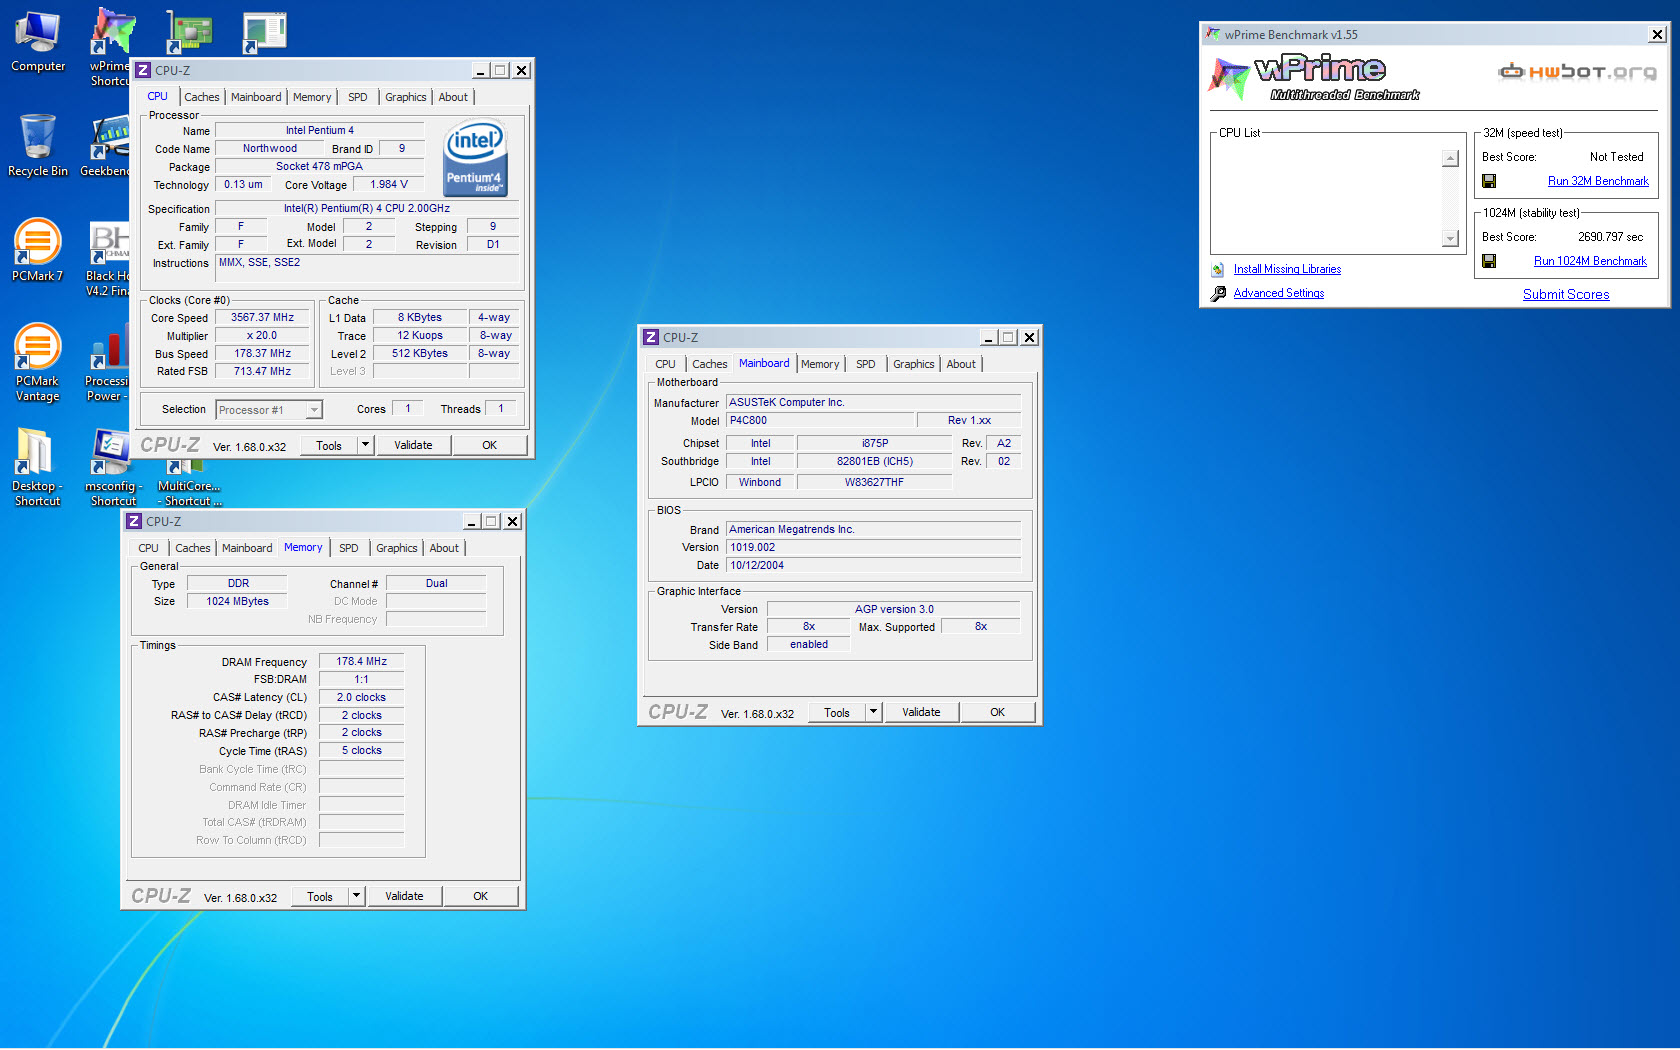Launch the PCMark Vantage desktop icon
This screenshot has height=1050, width=1680.
[x=37, y=362]
